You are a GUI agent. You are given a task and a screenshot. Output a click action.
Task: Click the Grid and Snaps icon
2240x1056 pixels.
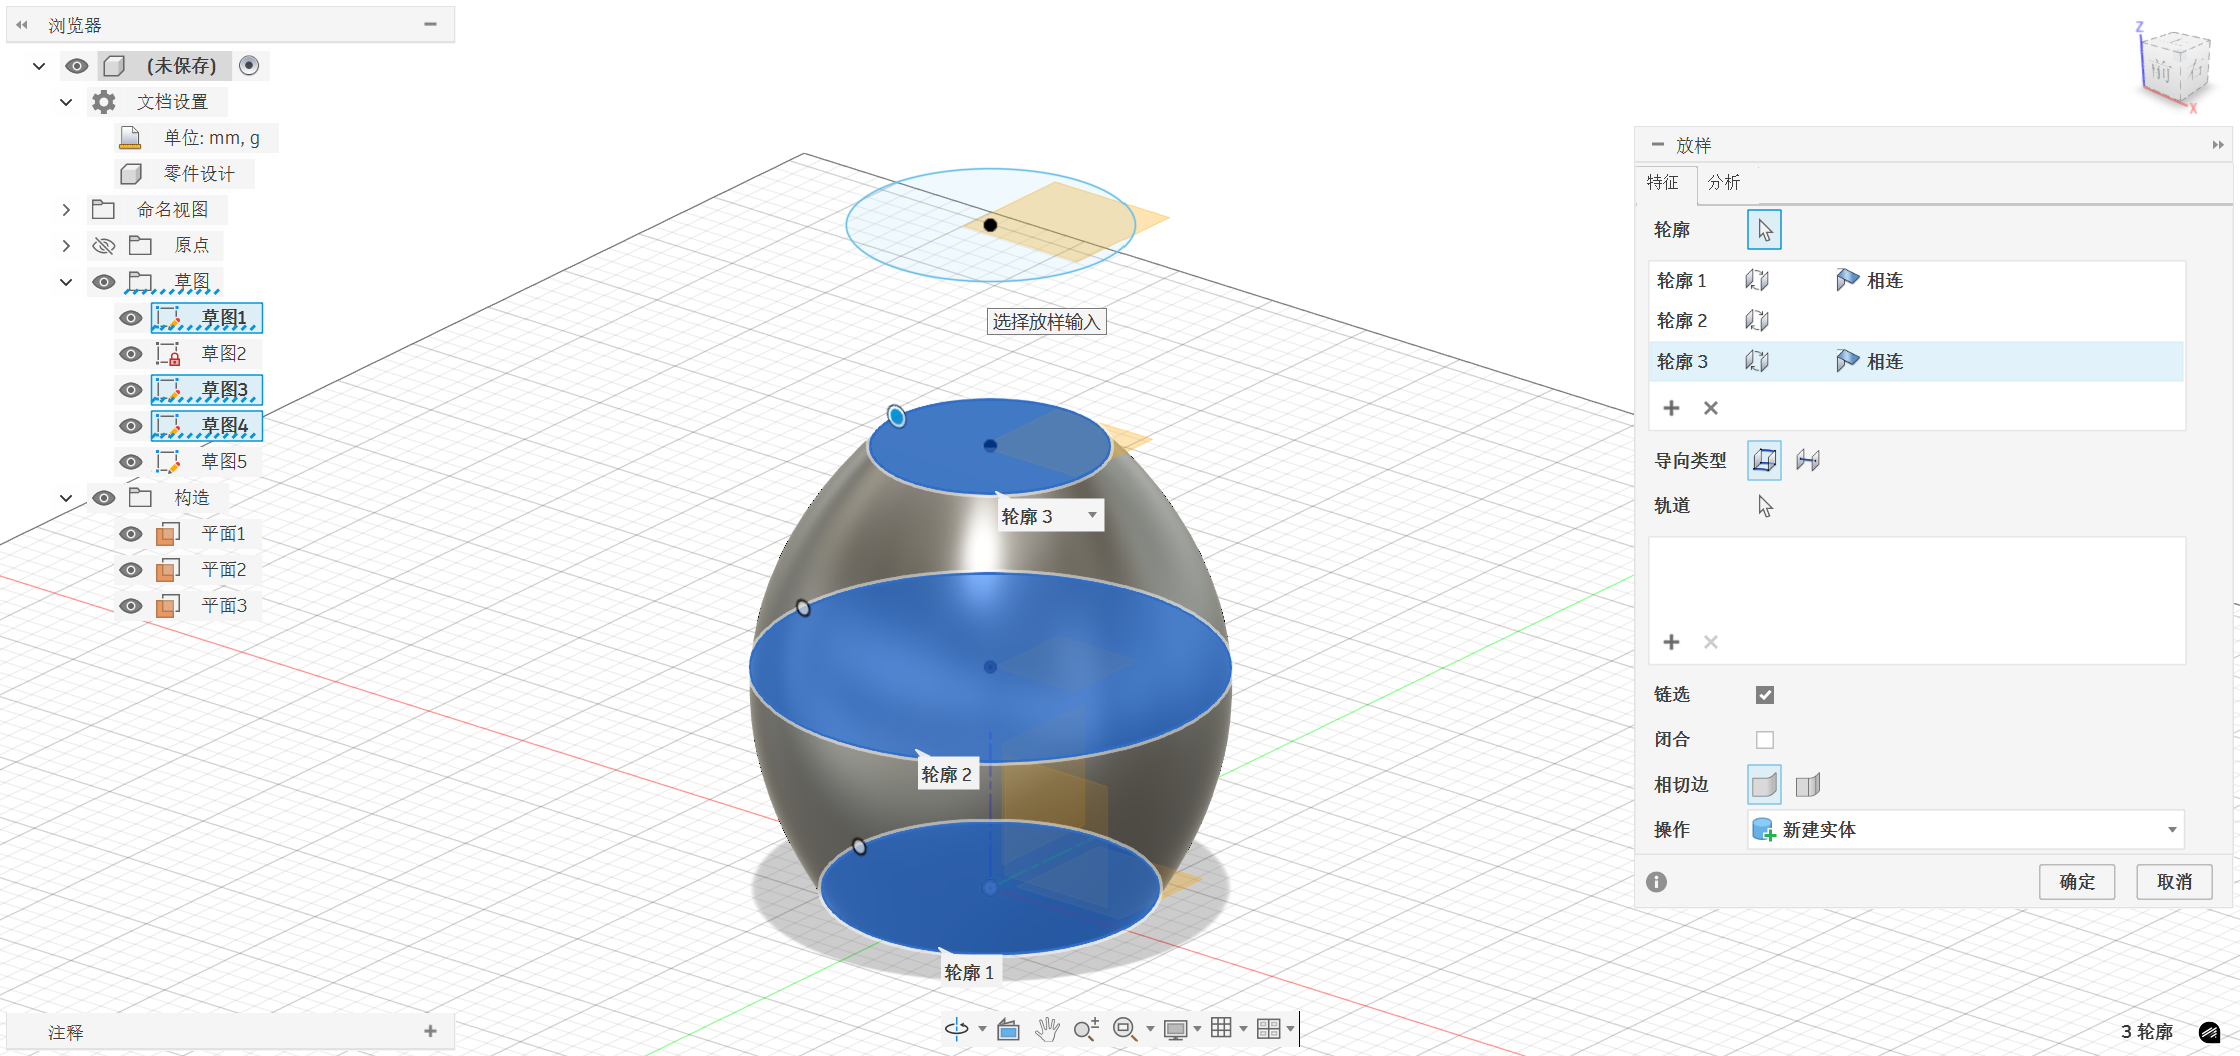tap(1221, 1028)
